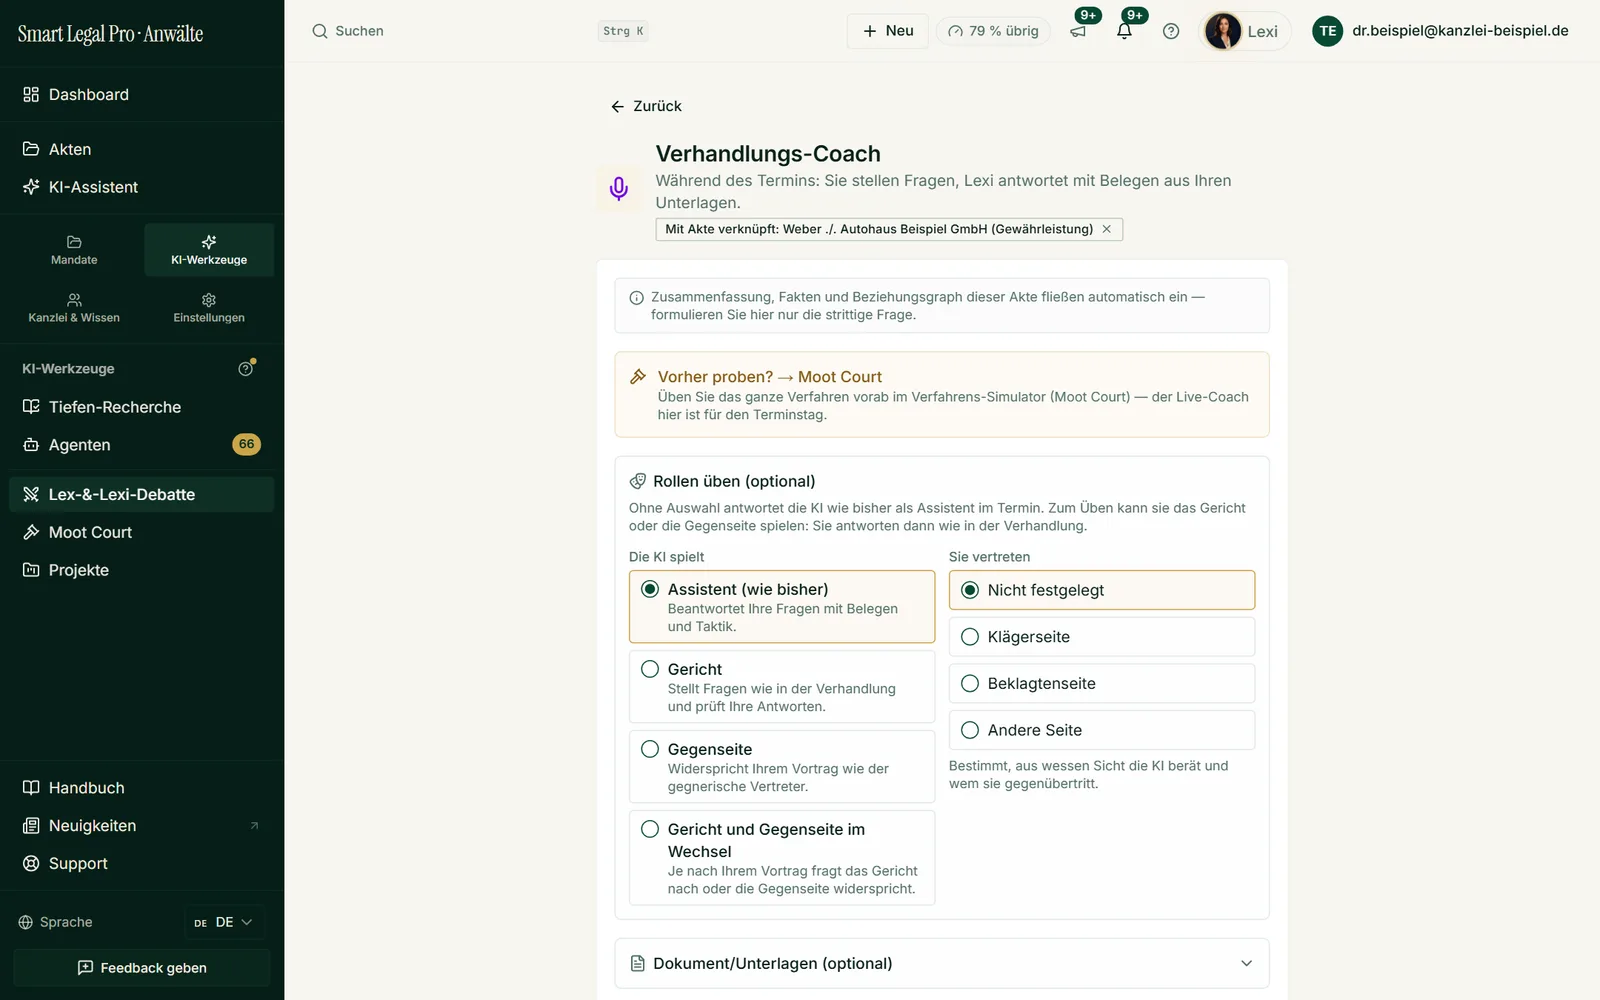The width and height of the screenshot is (1600, 1000).
Task: Click the KI-Werkzeuge help icon in sidebar
Action: point(246,368)
